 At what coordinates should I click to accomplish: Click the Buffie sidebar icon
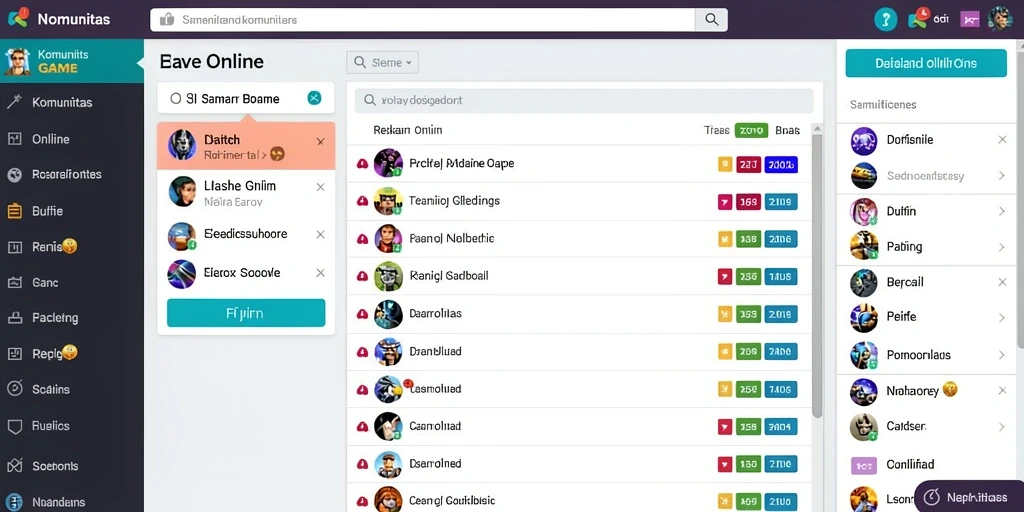click(x=14, y=211)
